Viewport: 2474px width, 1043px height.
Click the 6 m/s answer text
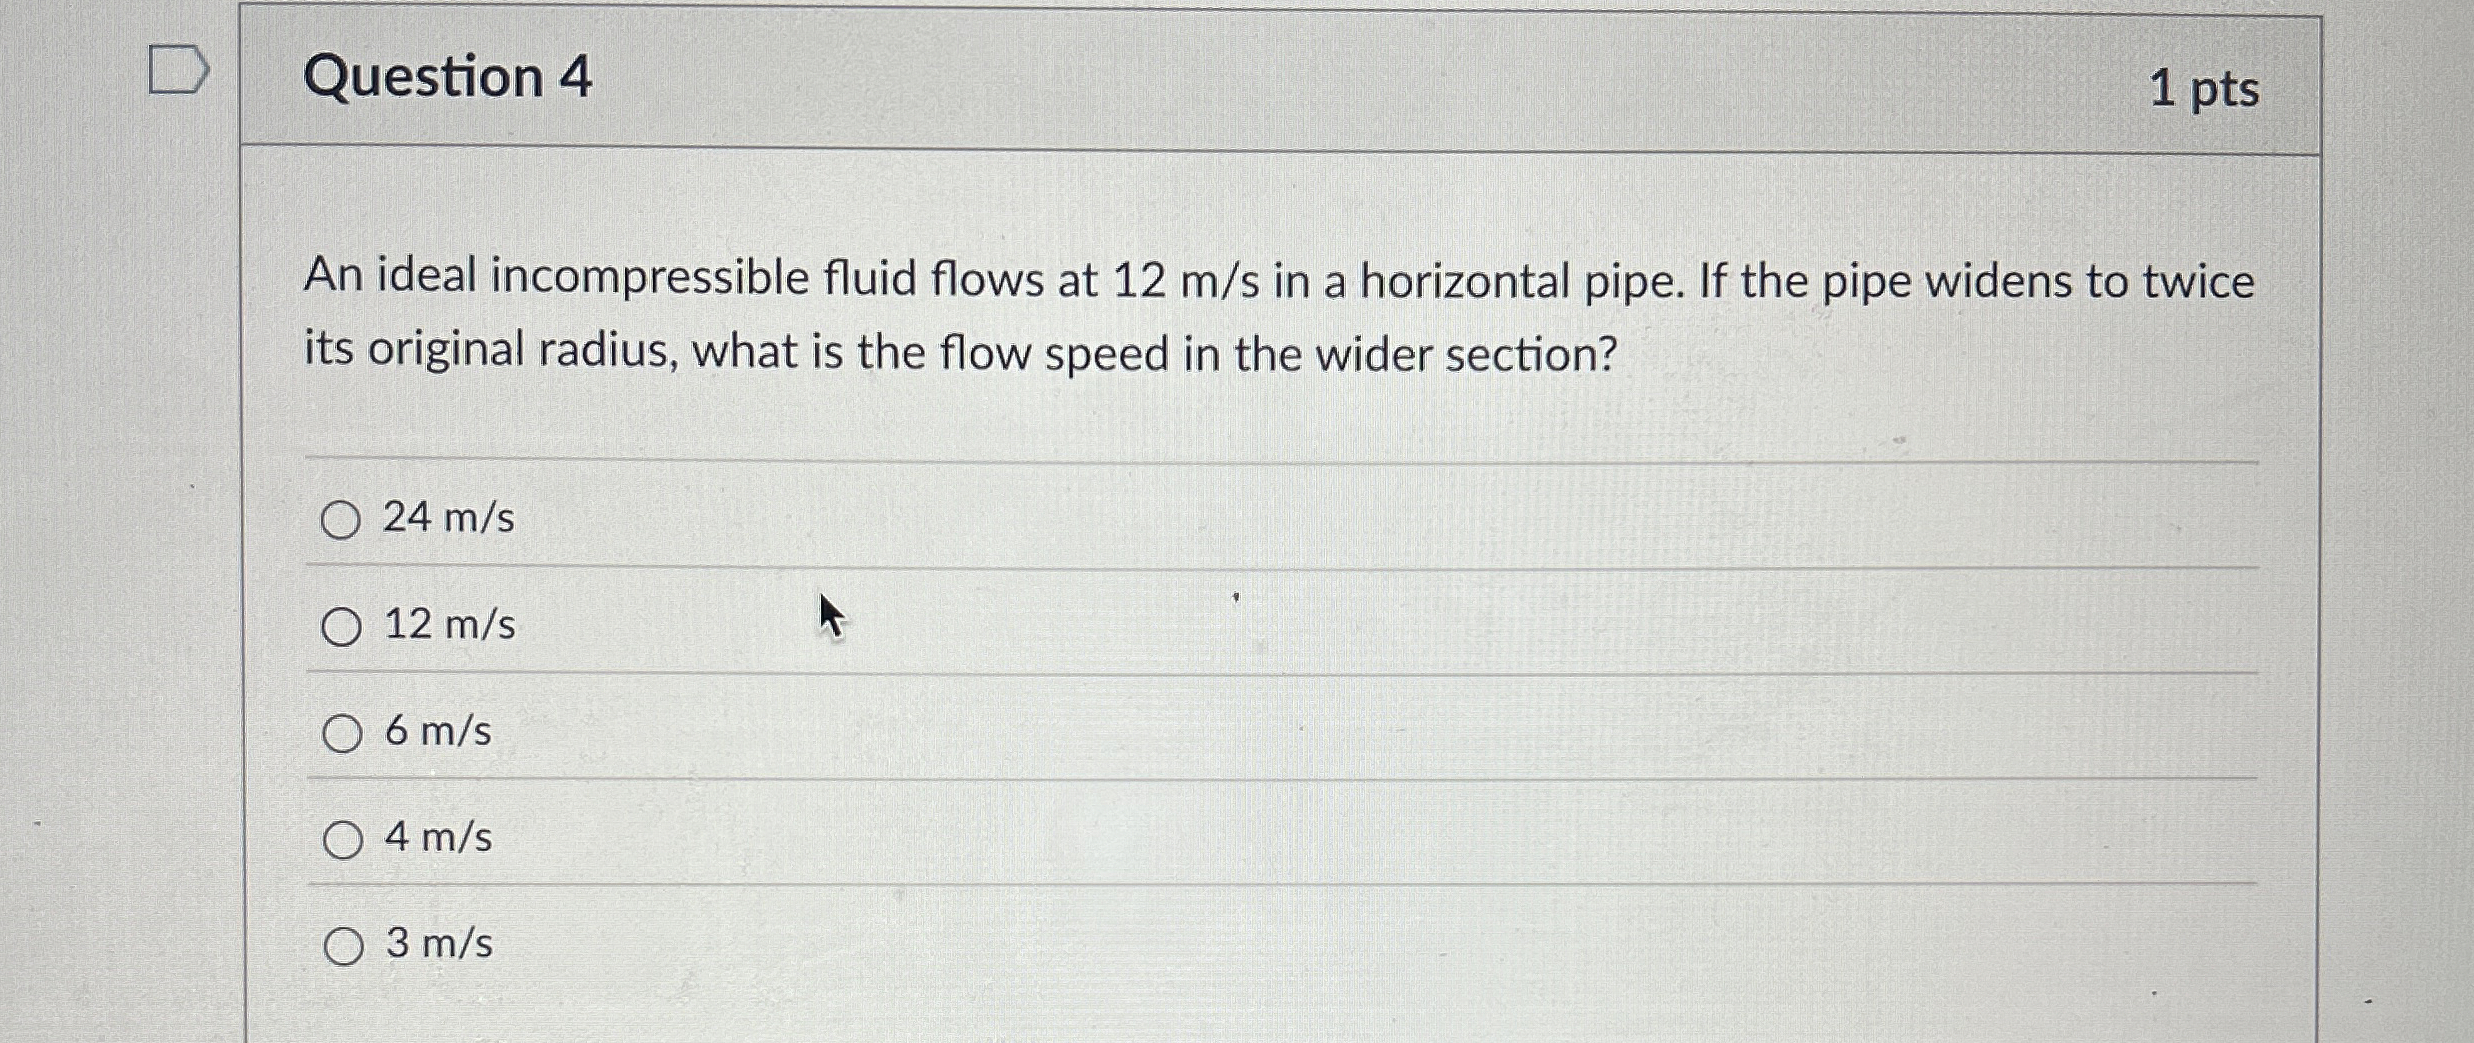coord(437,733)
